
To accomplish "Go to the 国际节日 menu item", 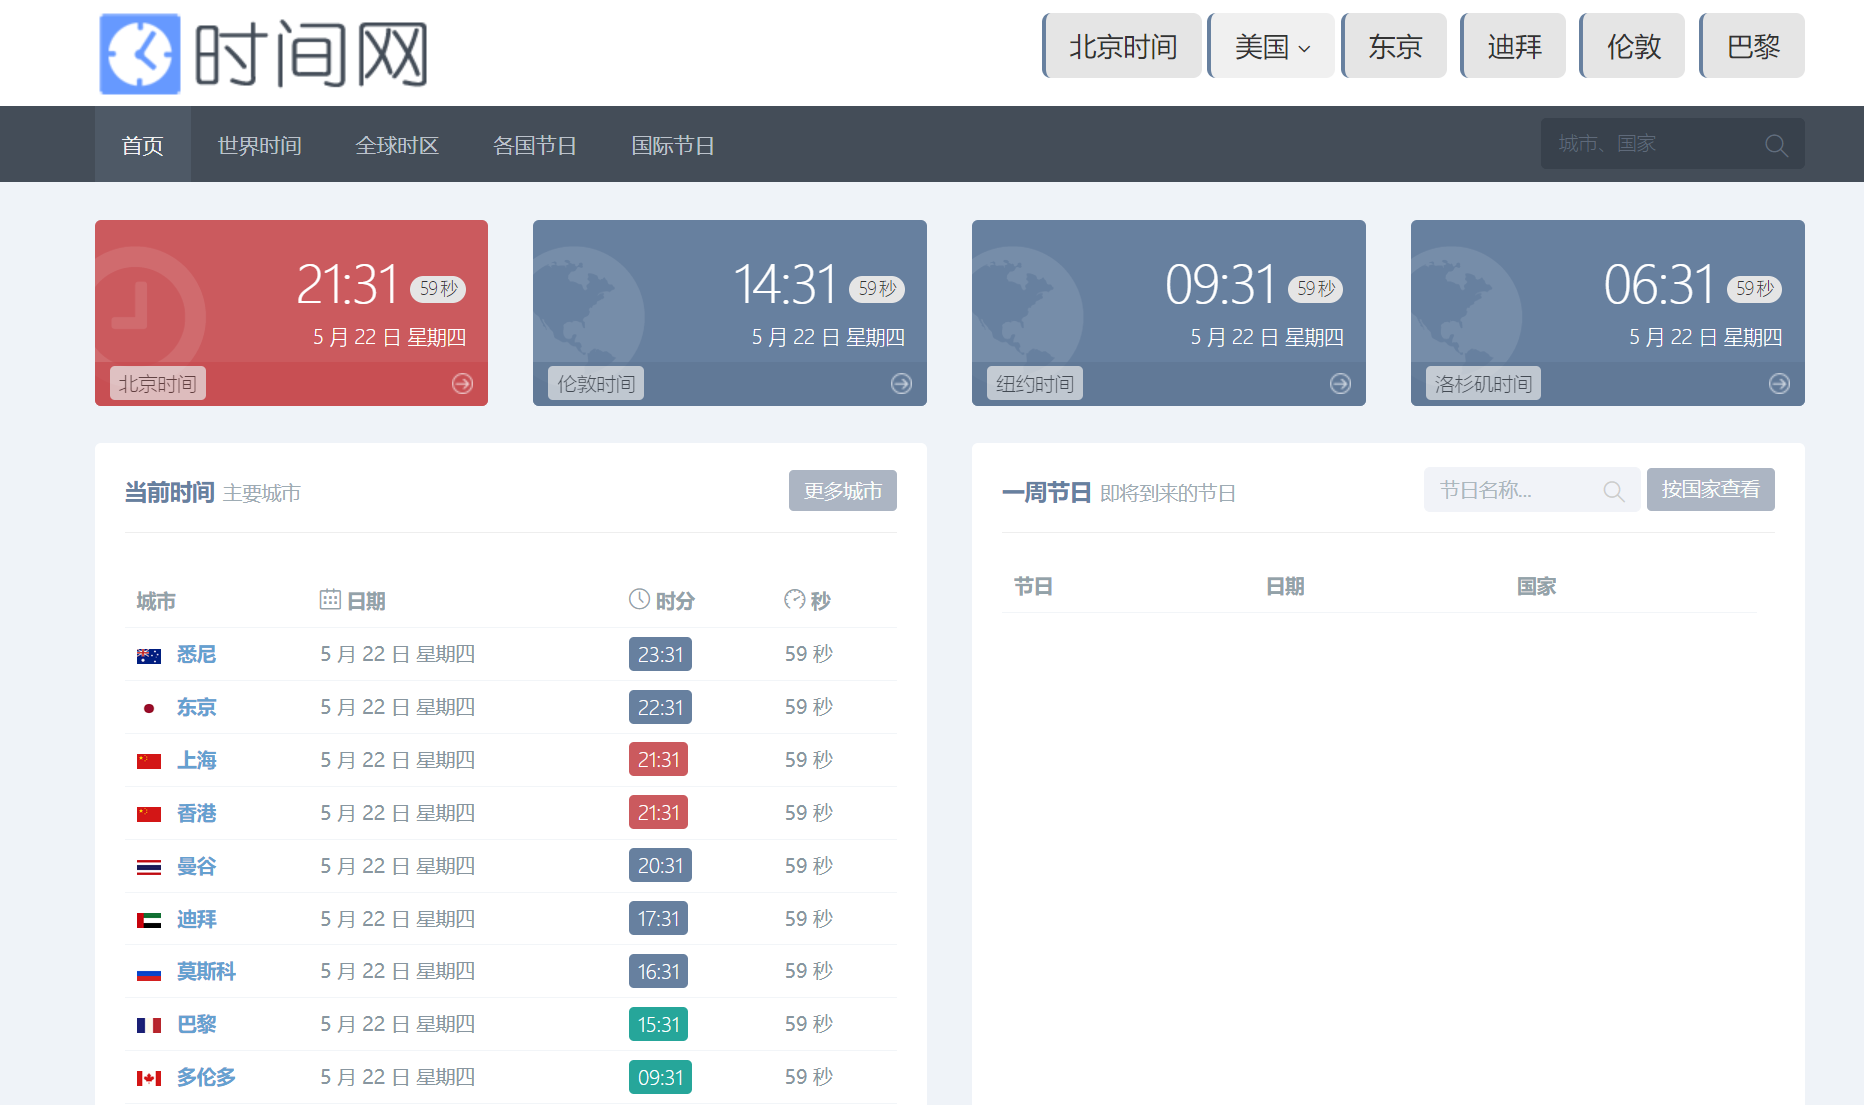I will (x=673, y=146).
